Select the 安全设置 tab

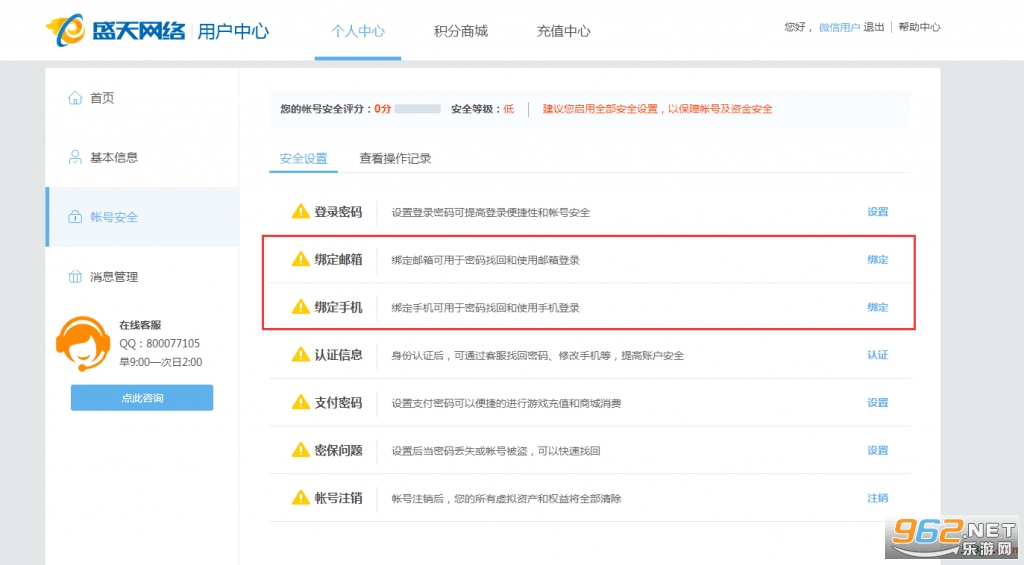tap(303, 158)
